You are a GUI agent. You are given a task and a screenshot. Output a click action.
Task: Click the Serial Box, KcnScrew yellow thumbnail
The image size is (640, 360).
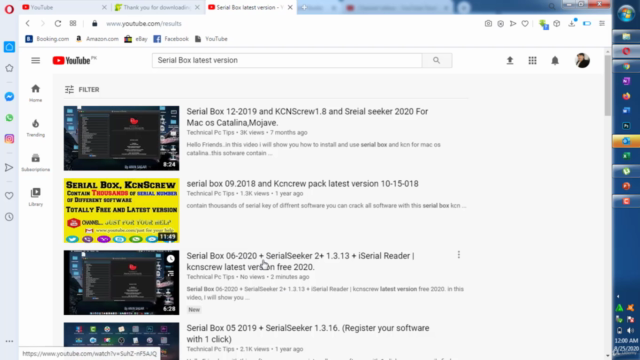pyautogui.click(x=121, y=210)
